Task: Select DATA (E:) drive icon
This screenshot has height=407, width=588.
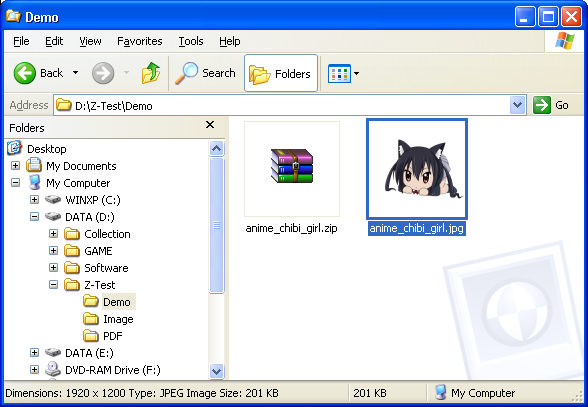Action: (53, 353)
